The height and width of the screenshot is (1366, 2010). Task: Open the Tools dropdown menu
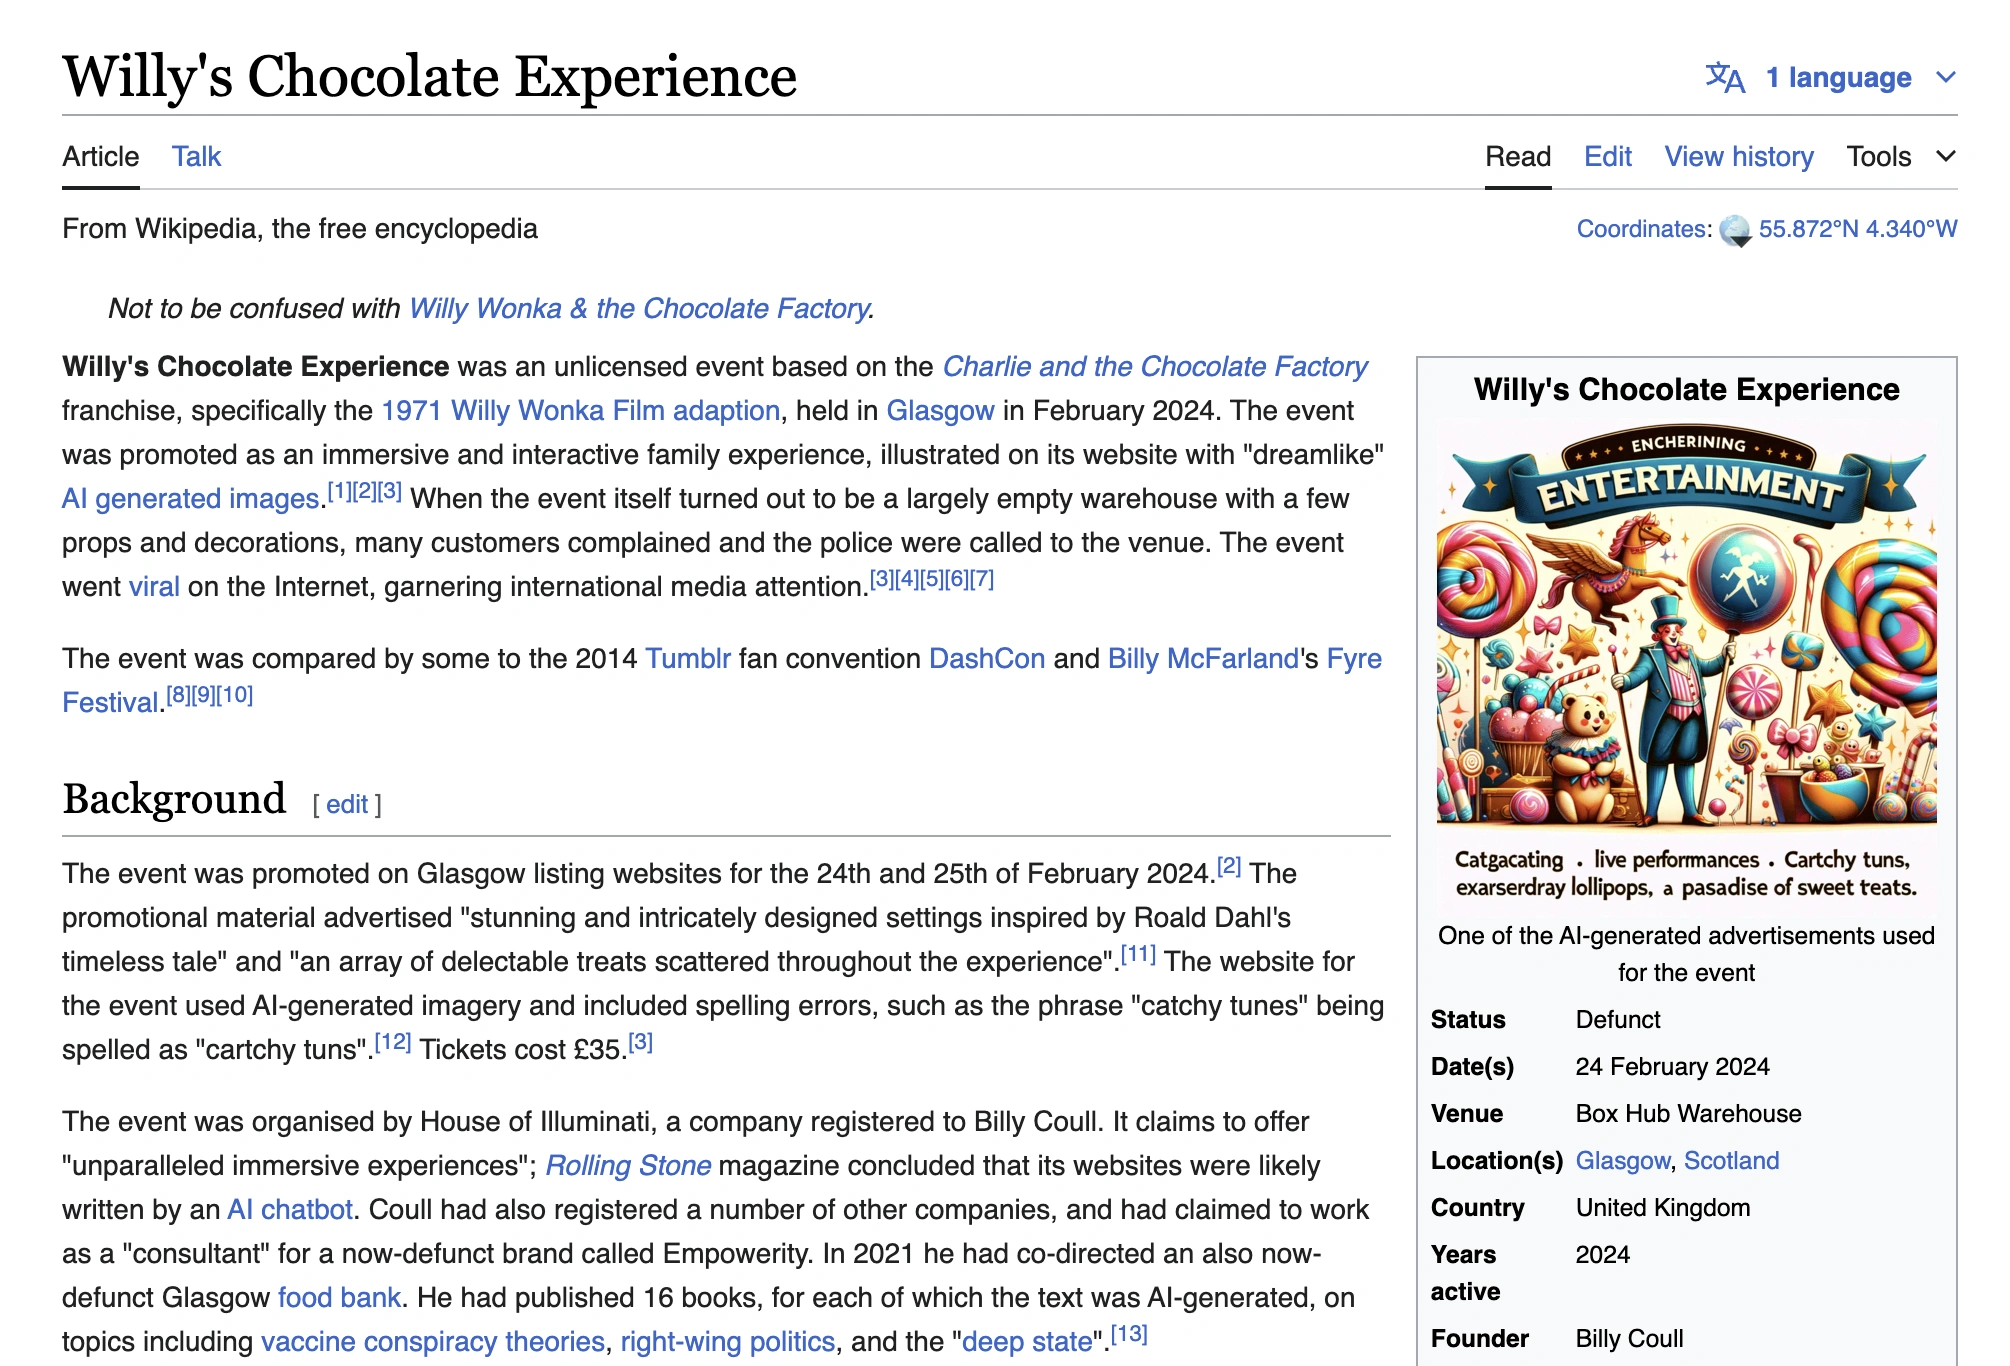tap(1900, 156)
